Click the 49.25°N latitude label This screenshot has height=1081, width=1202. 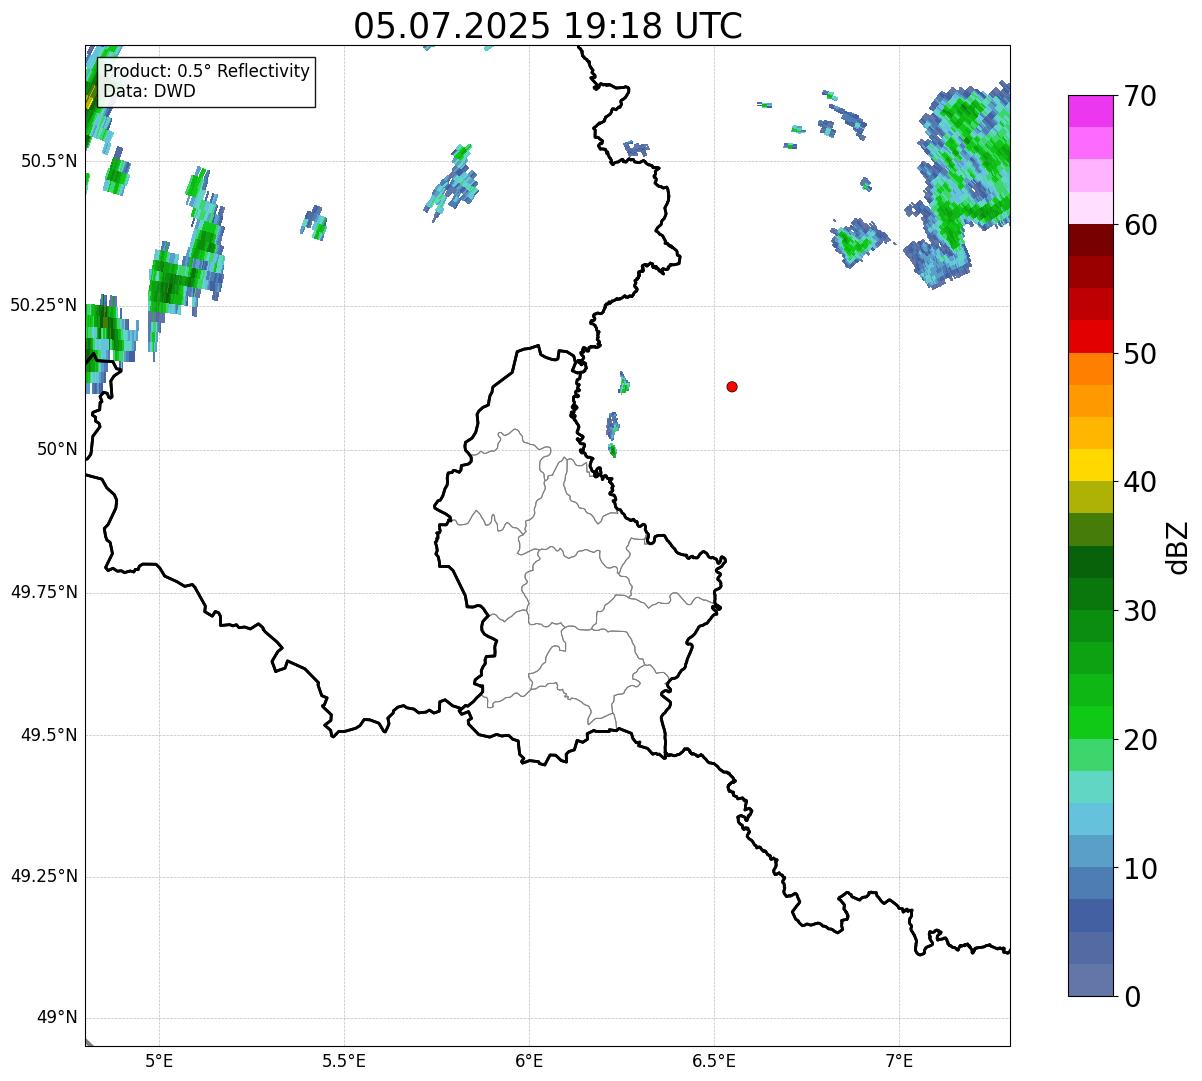pos(44,876)
